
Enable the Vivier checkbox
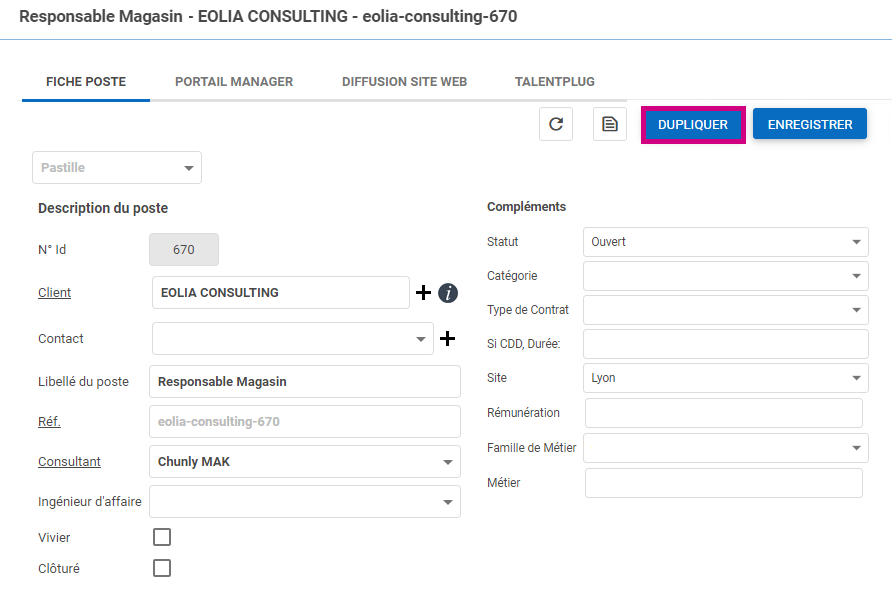tap(162, 537)
